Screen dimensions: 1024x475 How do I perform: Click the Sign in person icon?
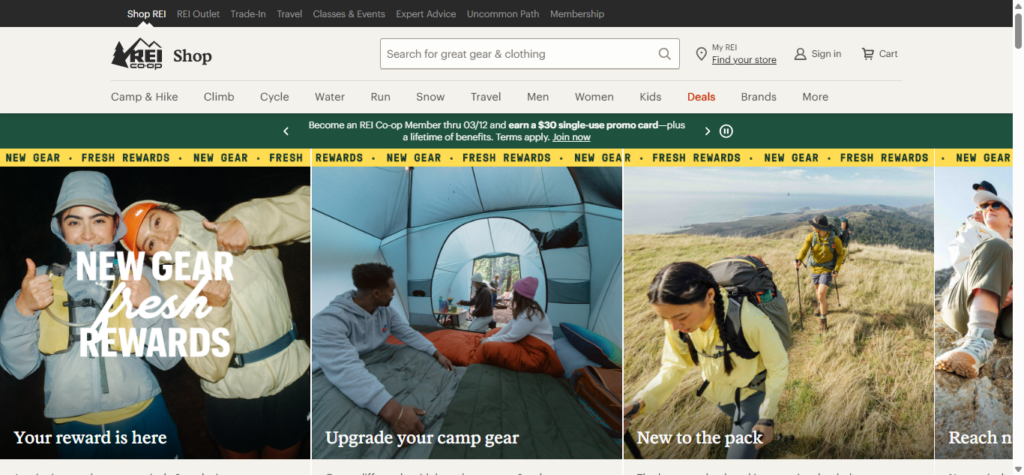click(800, 54)
